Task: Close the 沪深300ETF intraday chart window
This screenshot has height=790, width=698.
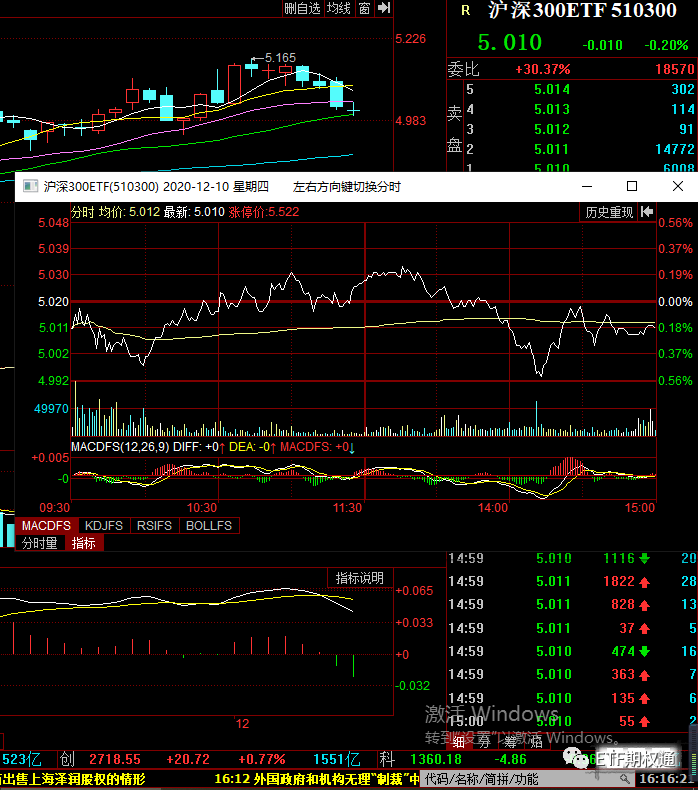Action: point(678,186)
